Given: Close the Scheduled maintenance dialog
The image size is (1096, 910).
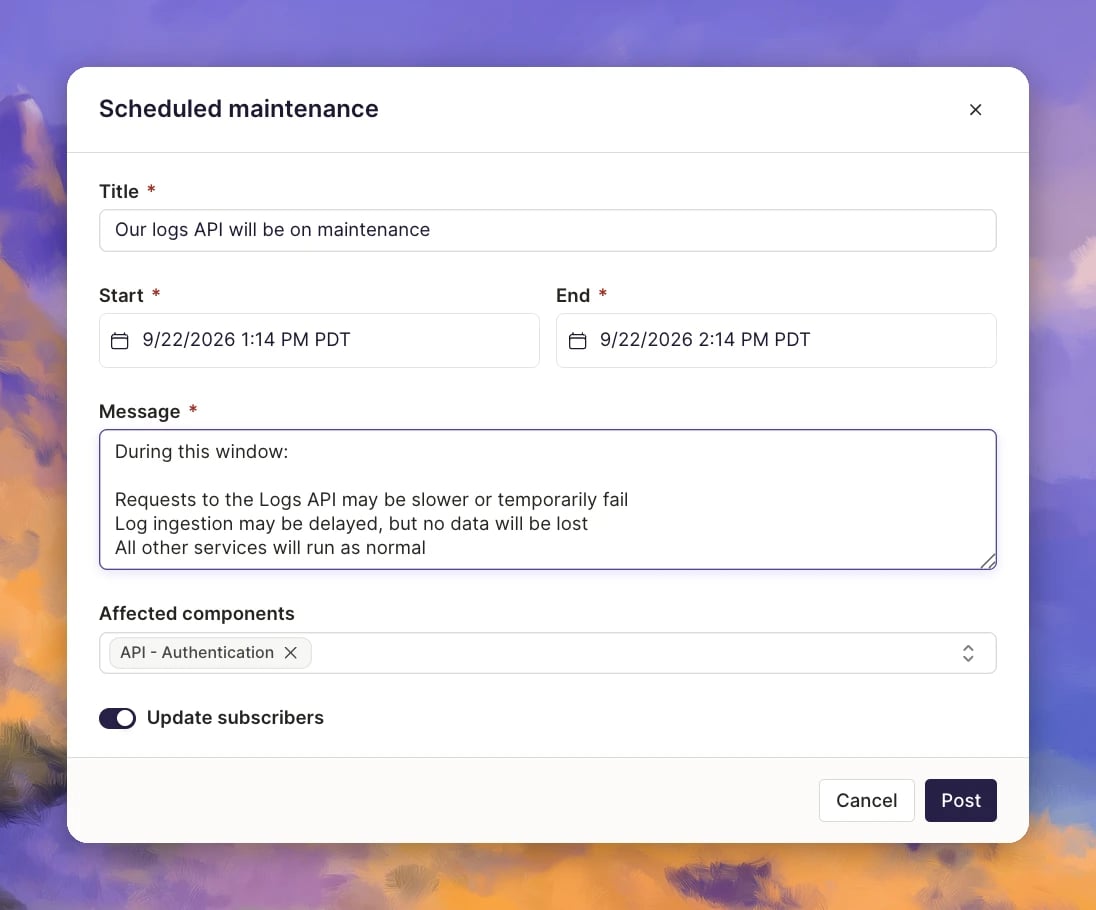Looking at the screenshot, I should coord(975,110).
